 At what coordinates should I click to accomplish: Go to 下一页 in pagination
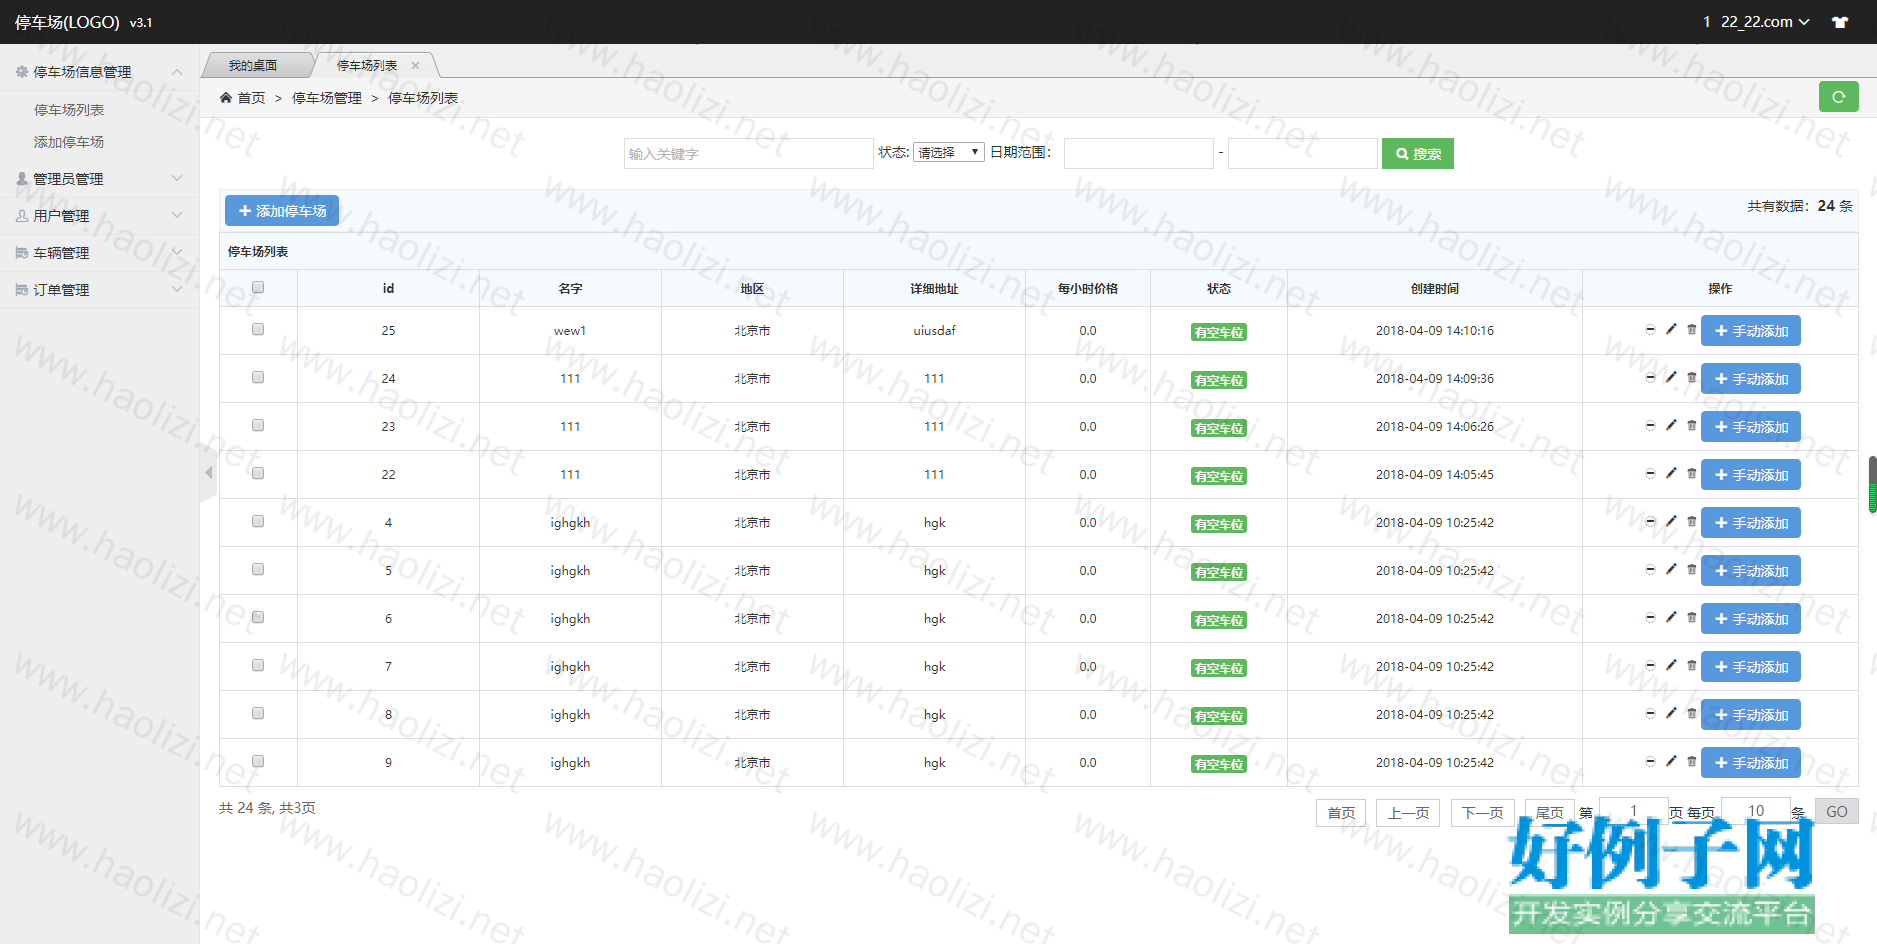[x=1482, y=813]
